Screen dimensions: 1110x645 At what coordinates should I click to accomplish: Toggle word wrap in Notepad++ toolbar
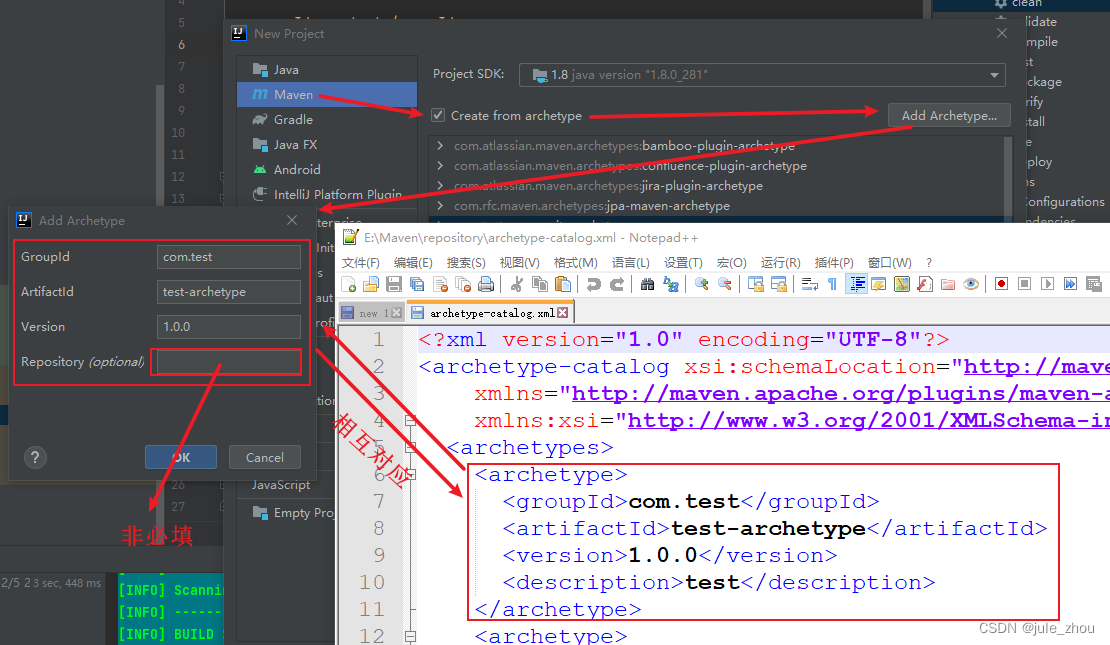pos(809,285)
